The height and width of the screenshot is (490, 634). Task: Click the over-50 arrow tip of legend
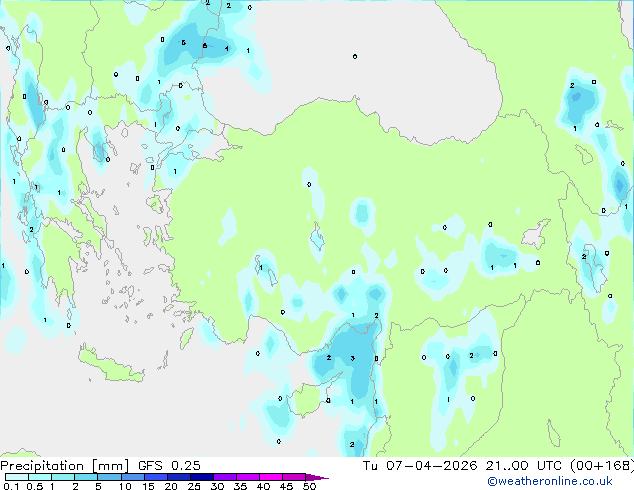click(x=317, y=477)
